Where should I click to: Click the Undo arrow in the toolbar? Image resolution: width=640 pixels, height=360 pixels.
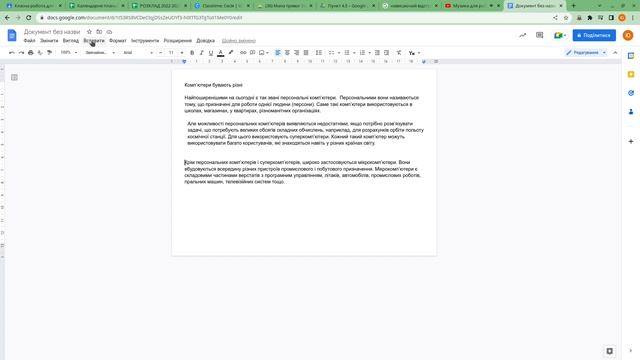tap(11, 53)
